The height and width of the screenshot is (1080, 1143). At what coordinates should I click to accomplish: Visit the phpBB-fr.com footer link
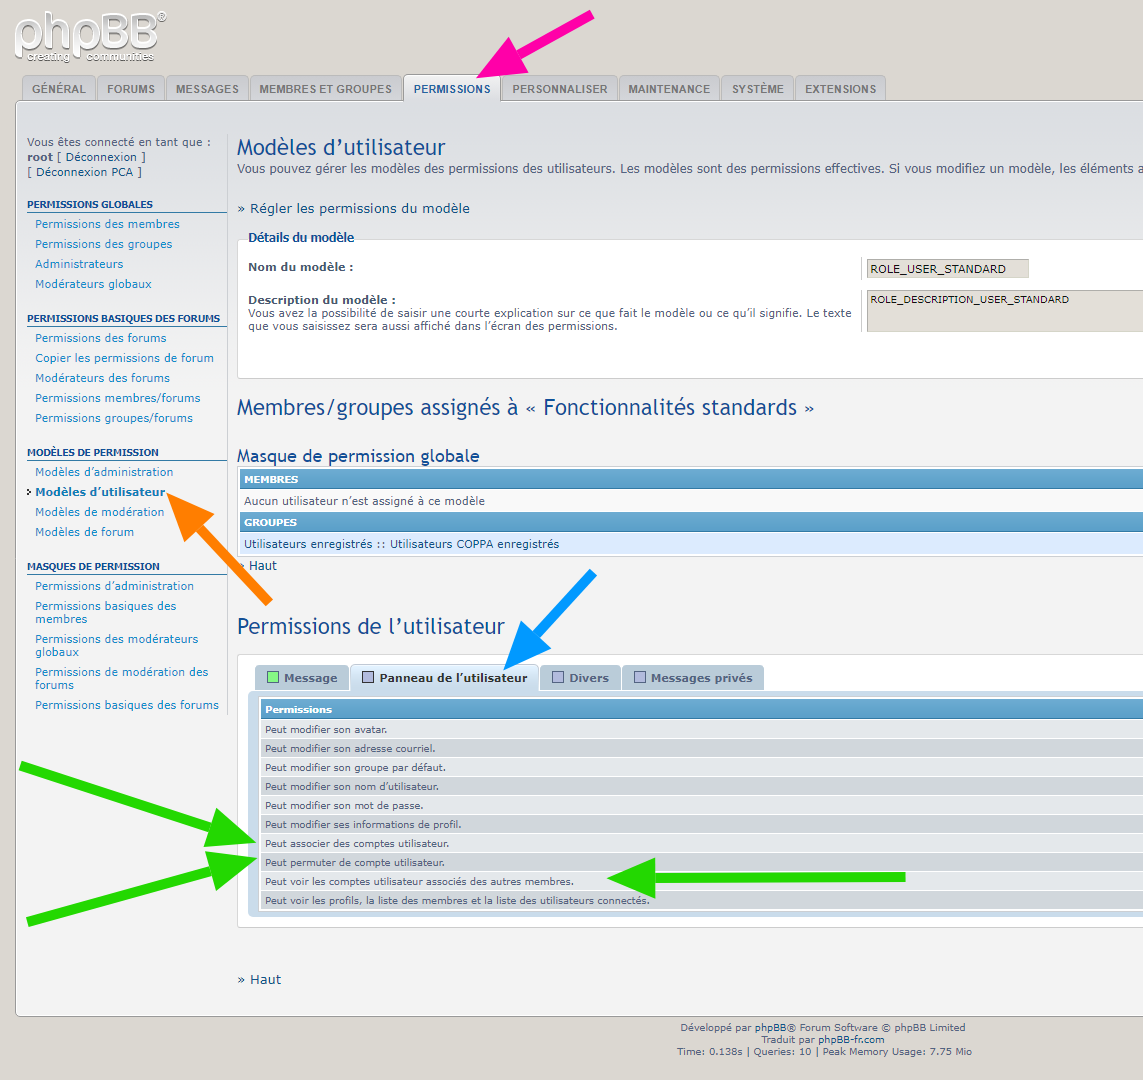851,1040
